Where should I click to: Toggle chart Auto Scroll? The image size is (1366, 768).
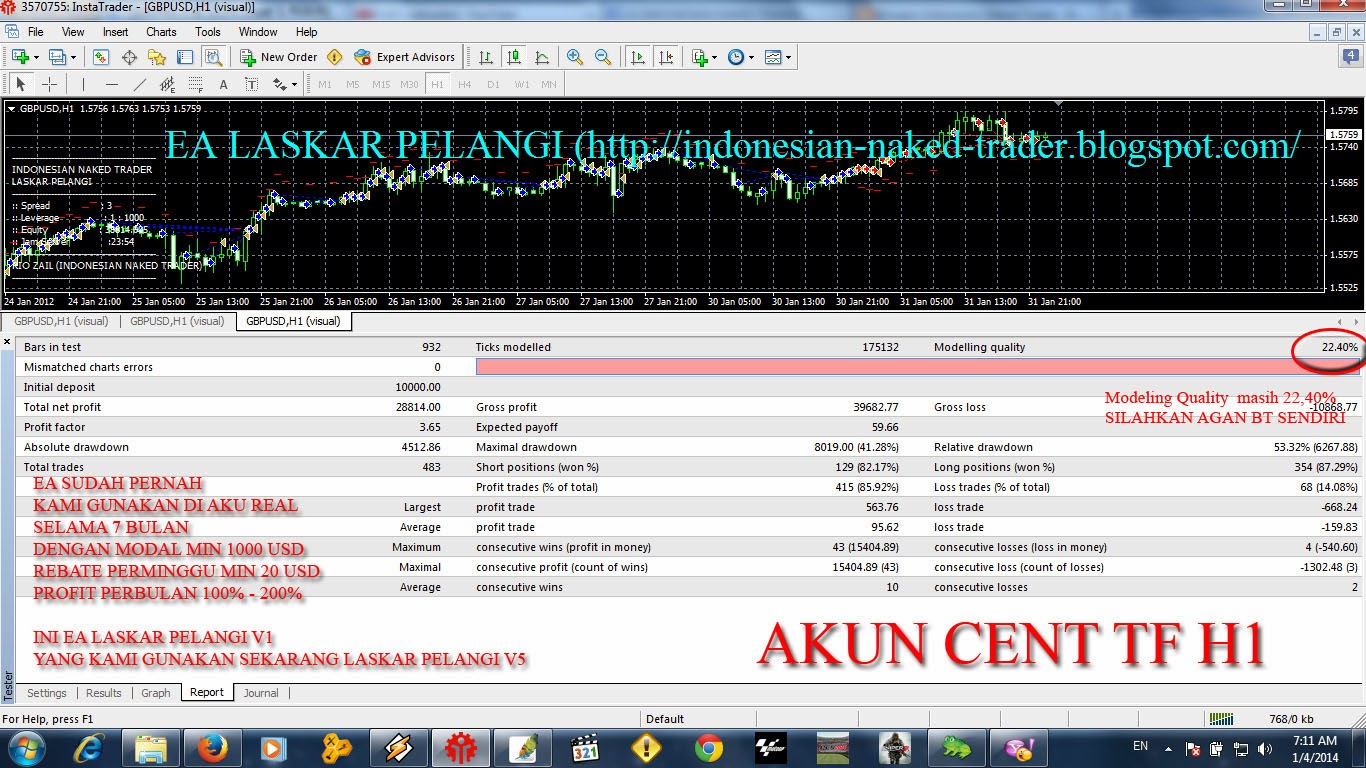638,57
